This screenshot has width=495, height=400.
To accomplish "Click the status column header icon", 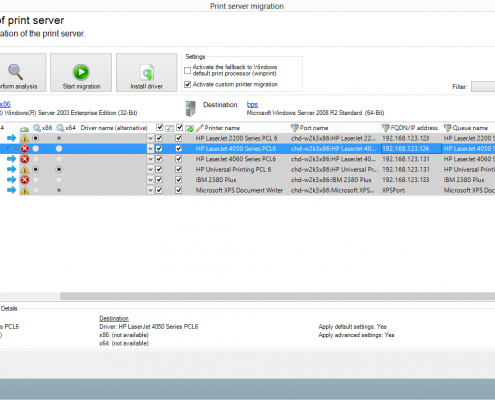I will click(24, 129).
